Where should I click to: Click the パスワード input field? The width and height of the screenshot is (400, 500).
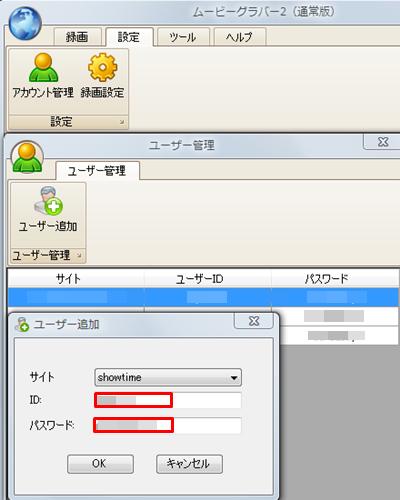[x=167, y=425]
